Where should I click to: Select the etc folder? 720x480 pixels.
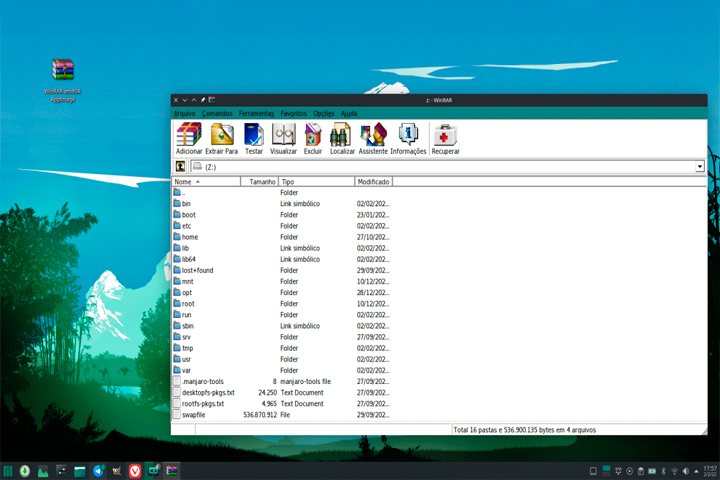(281, 226)
